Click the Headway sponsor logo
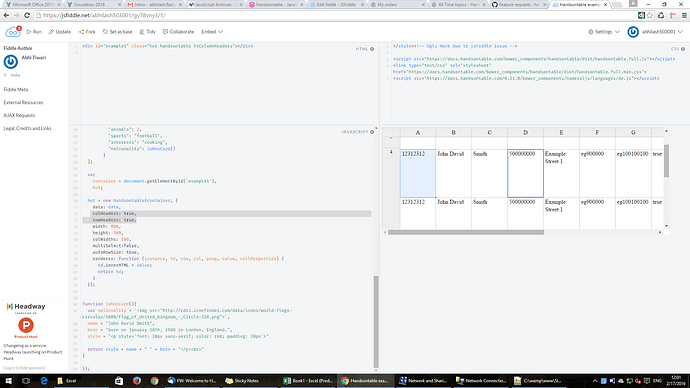The width and height of the screenshot is (690, 388). pos(26,307)
